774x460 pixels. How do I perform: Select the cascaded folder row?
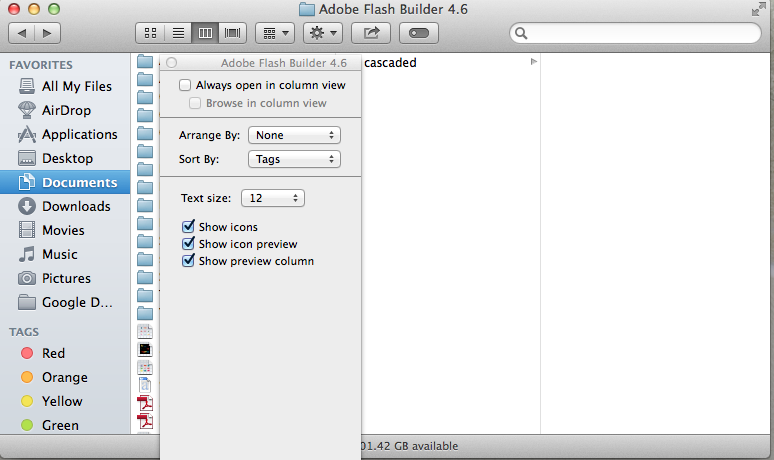[451, 63]
